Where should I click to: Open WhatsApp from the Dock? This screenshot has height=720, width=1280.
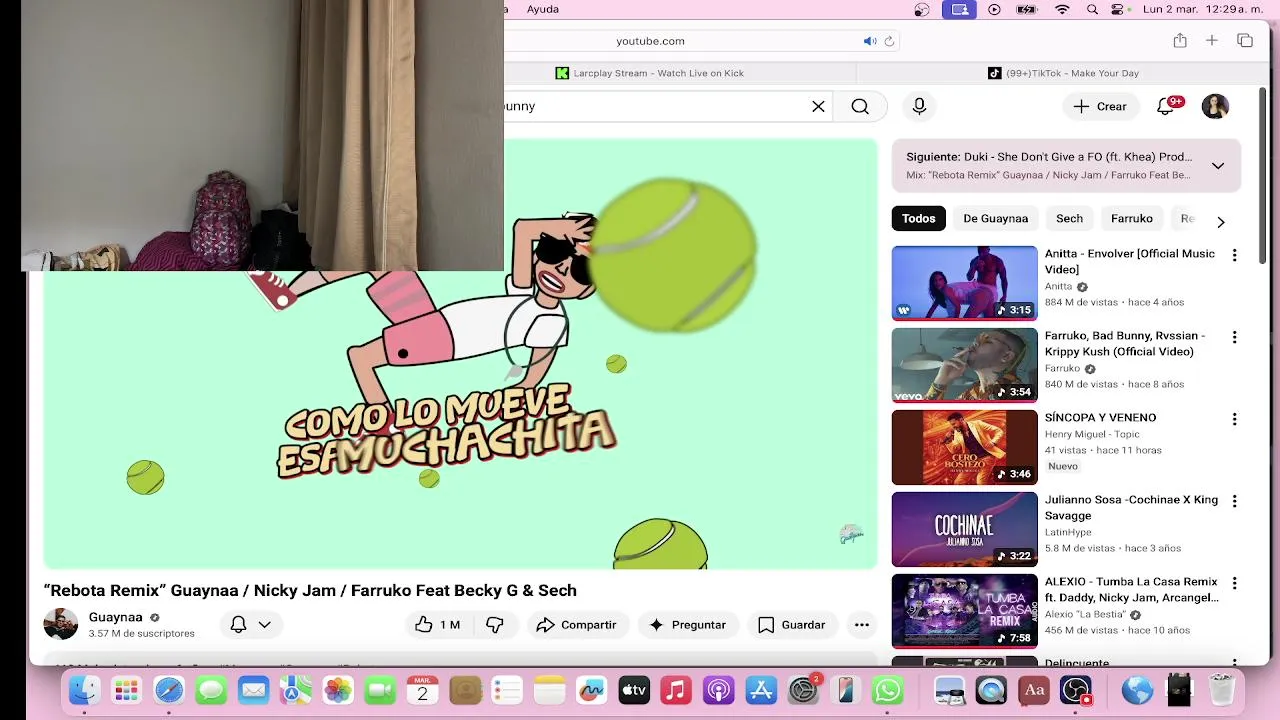click(887, 690)
